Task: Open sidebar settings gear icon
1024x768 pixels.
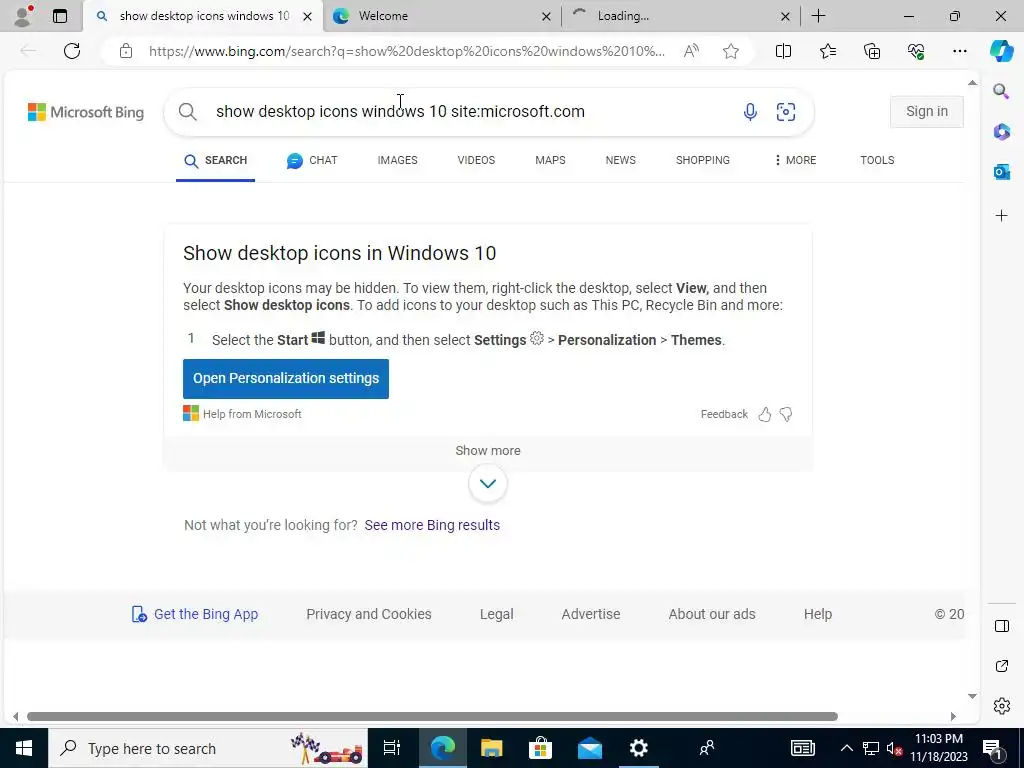Action: pos(1001,706)
